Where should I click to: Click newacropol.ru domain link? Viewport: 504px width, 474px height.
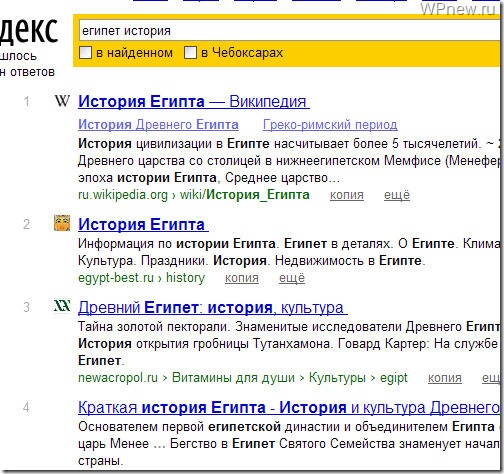point(118,378)
